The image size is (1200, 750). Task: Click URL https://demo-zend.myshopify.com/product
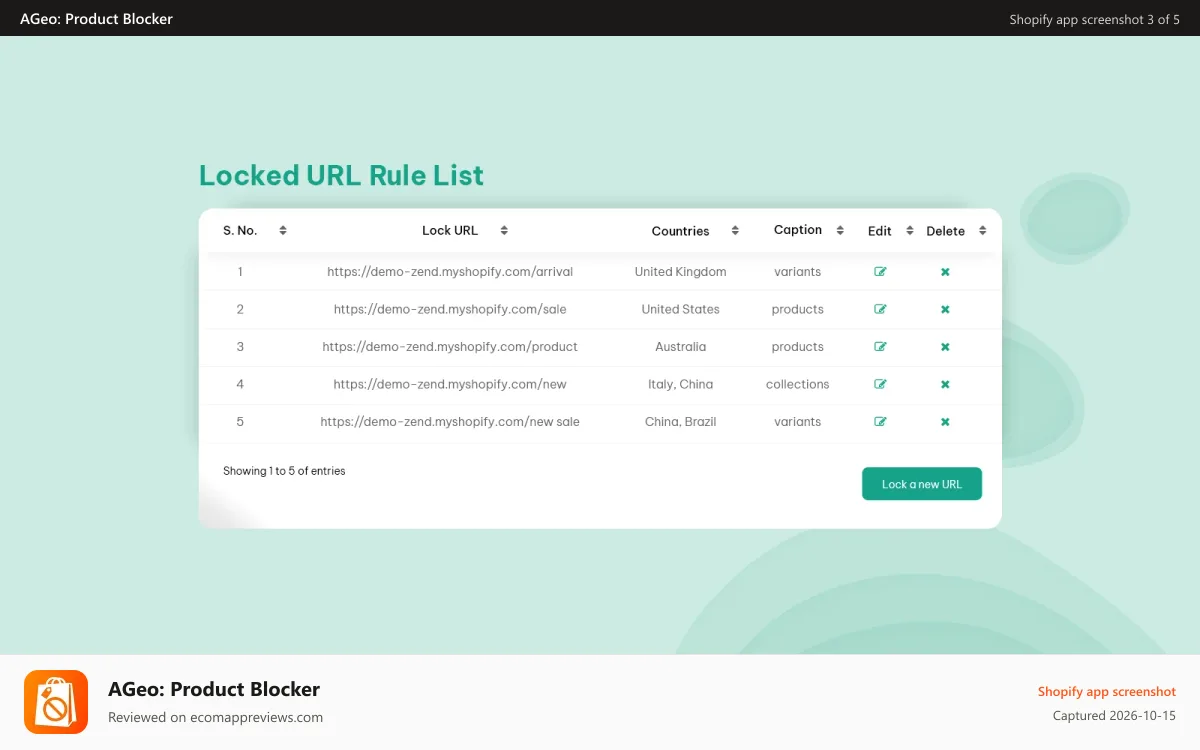(x=450, y=347)
